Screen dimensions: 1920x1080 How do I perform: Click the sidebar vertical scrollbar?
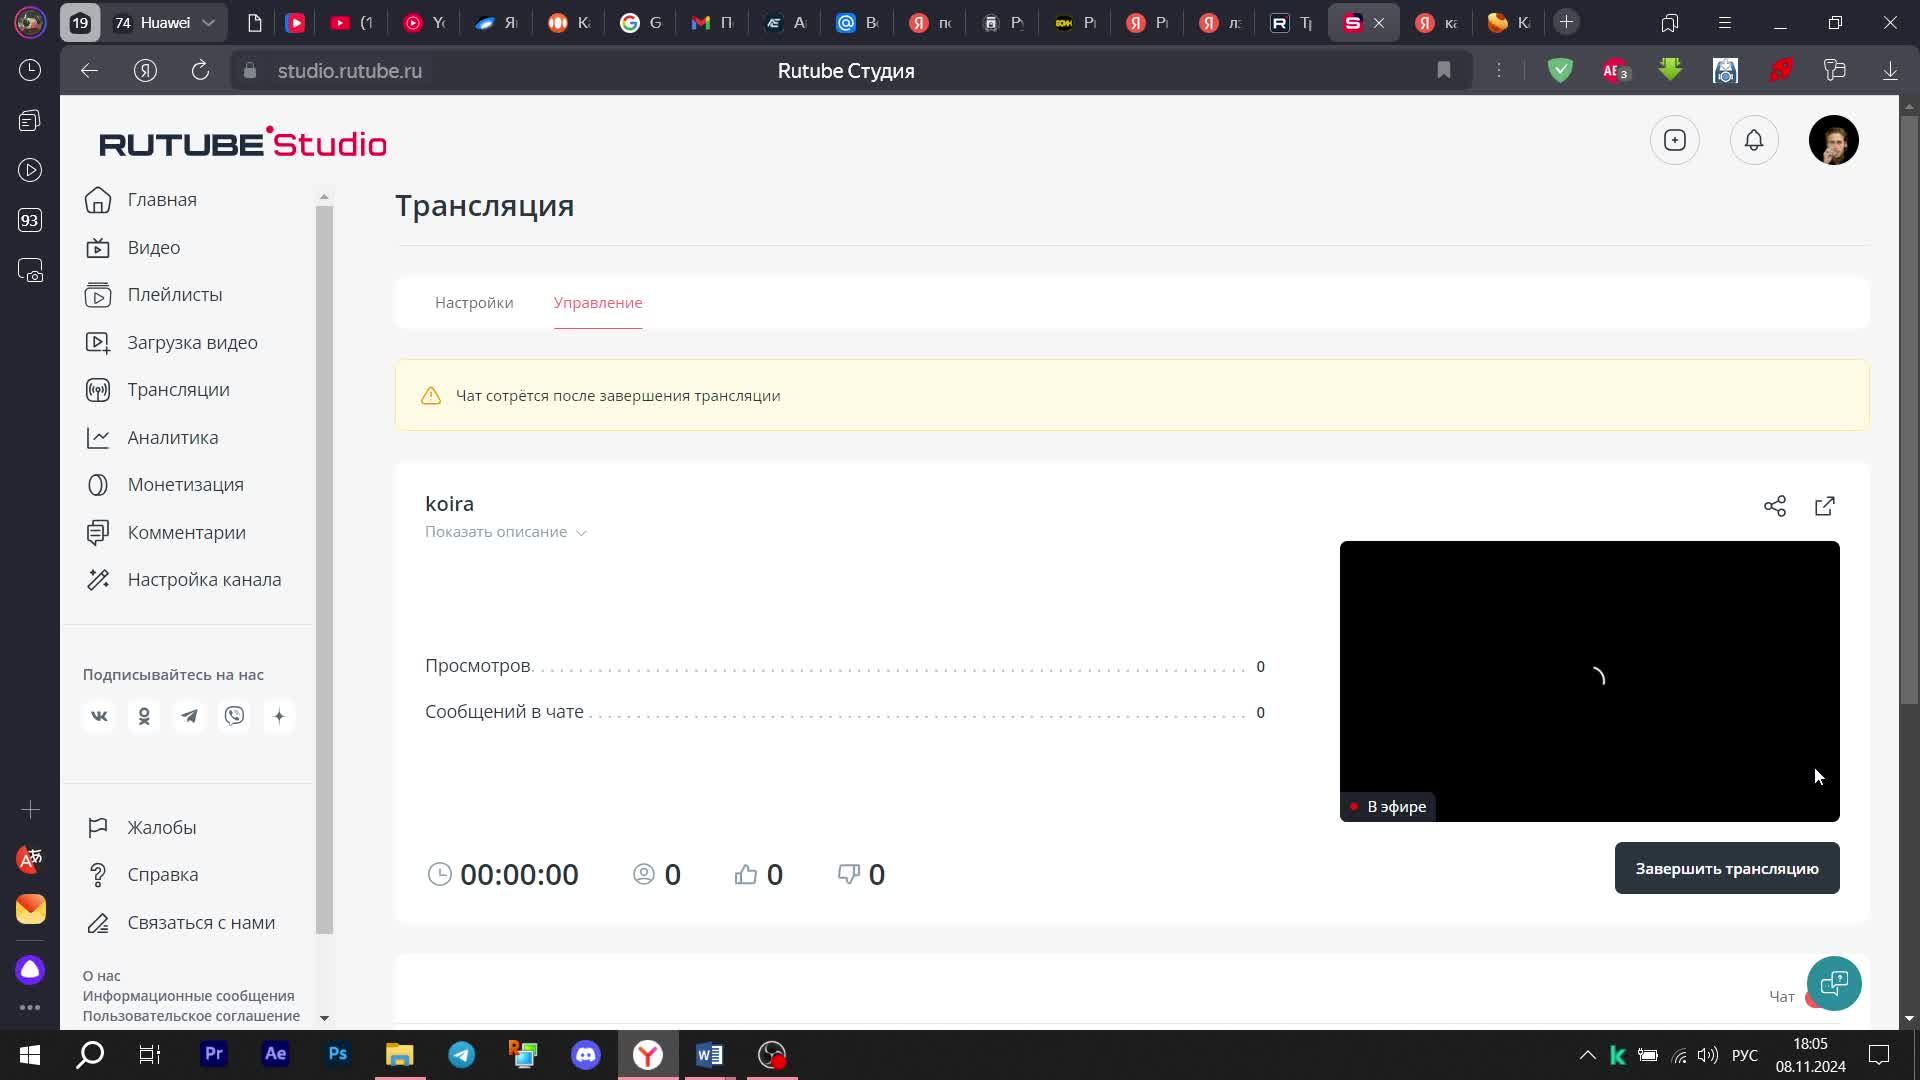click(323, 570)
